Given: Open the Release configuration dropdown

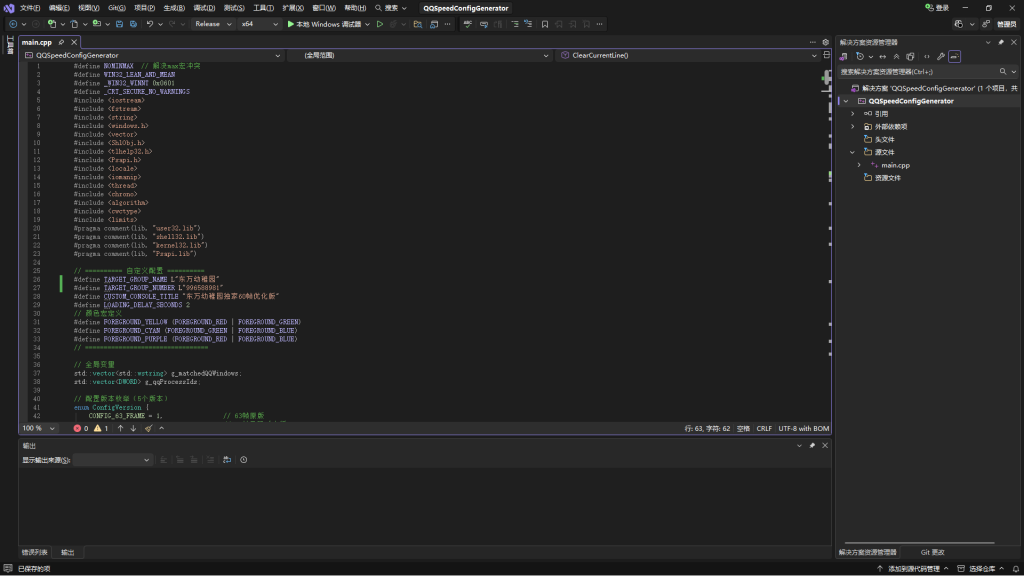Looking at the screenshot, I should point(211,24).
